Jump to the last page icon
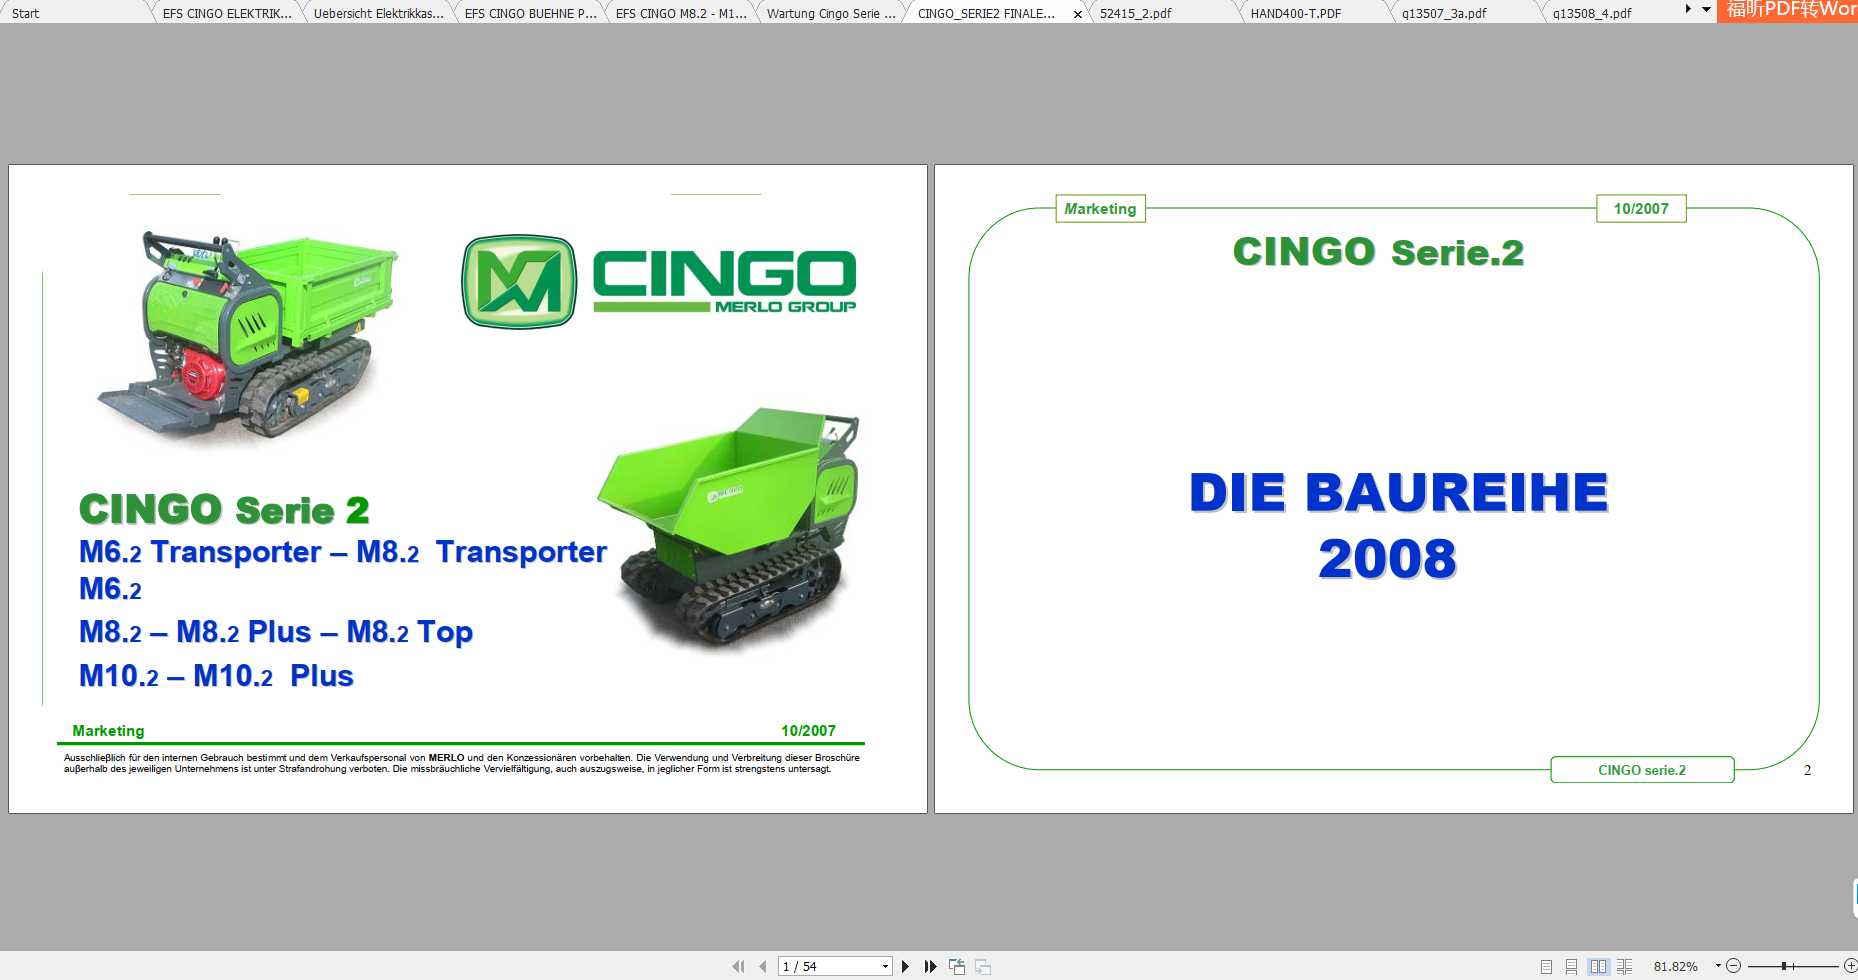 929,966
